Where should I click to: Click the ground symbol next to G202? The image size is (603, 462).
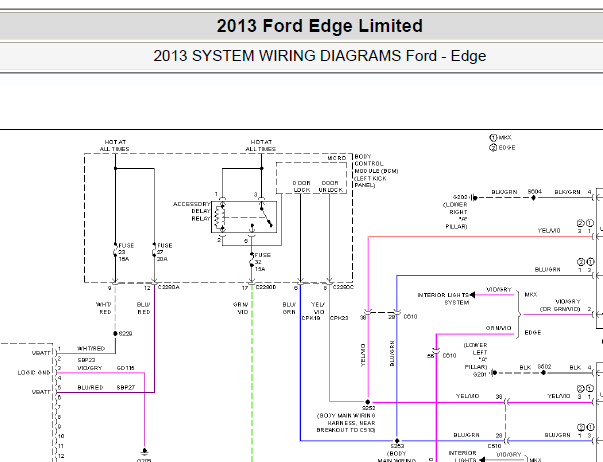click(474, 198)
